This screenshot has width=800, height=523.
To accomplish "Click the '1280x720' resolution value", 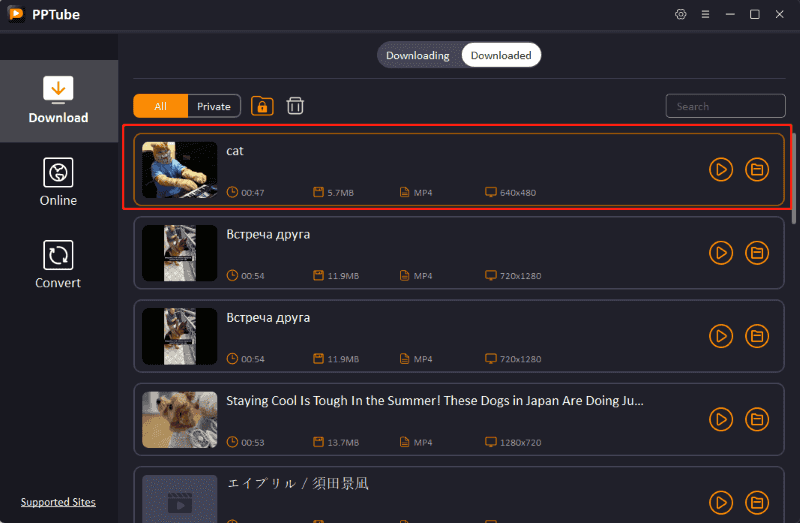I will (520, 442).
